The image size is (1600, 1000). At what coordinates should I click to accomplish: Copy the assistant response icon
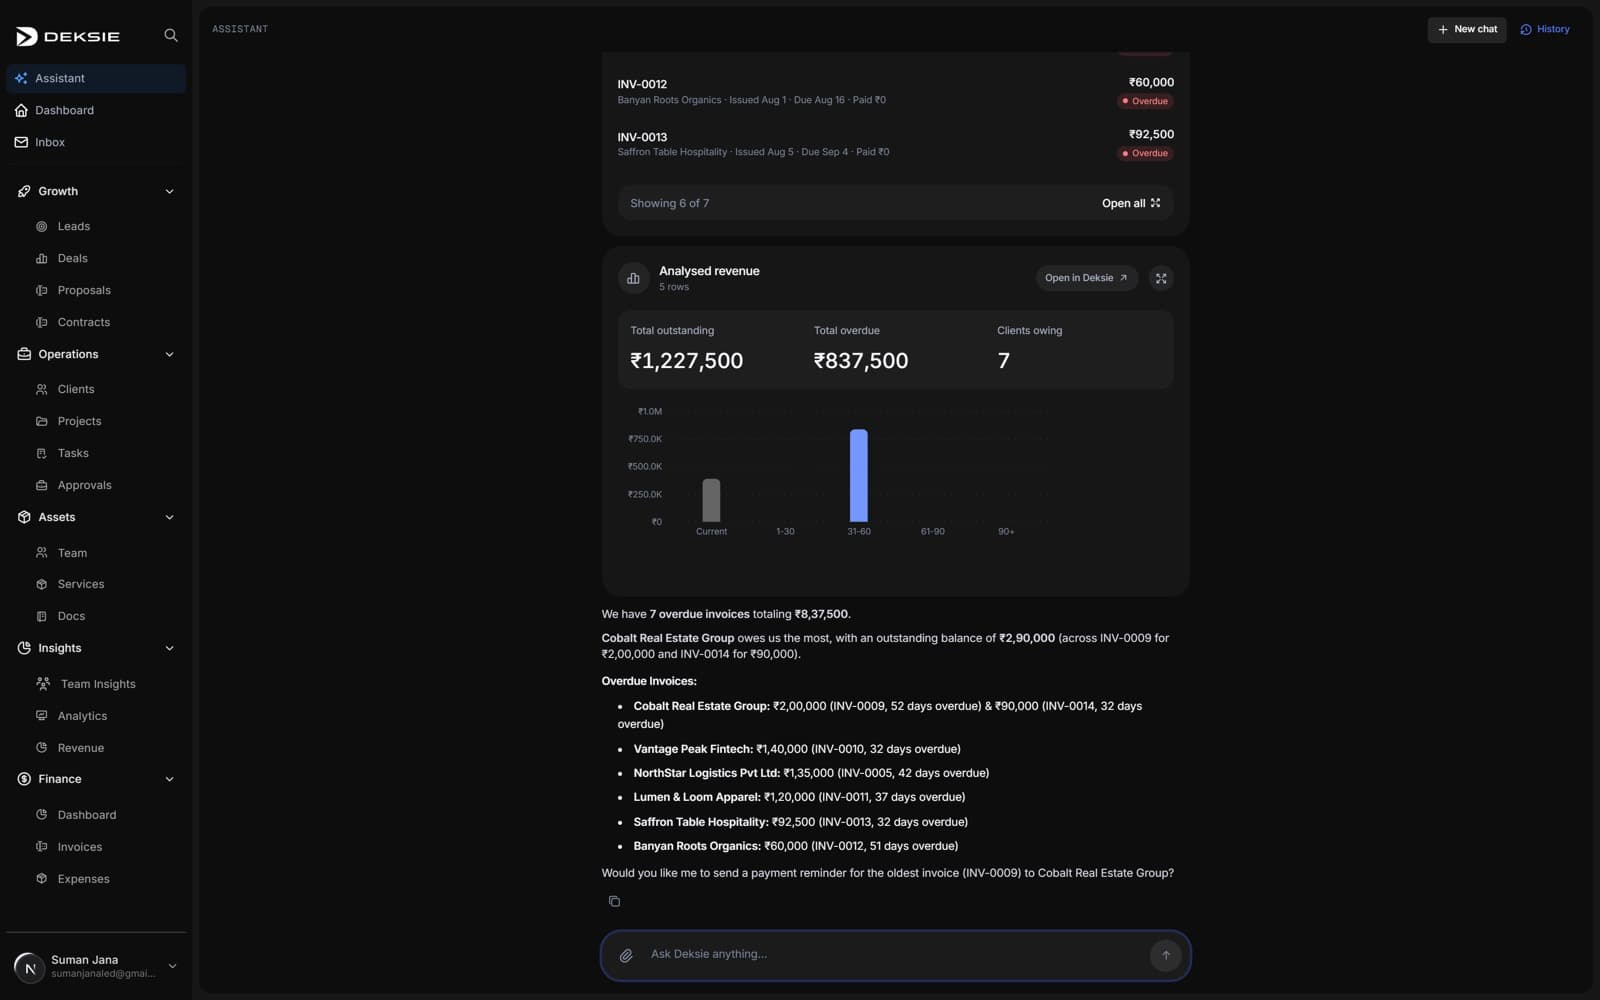614,901
